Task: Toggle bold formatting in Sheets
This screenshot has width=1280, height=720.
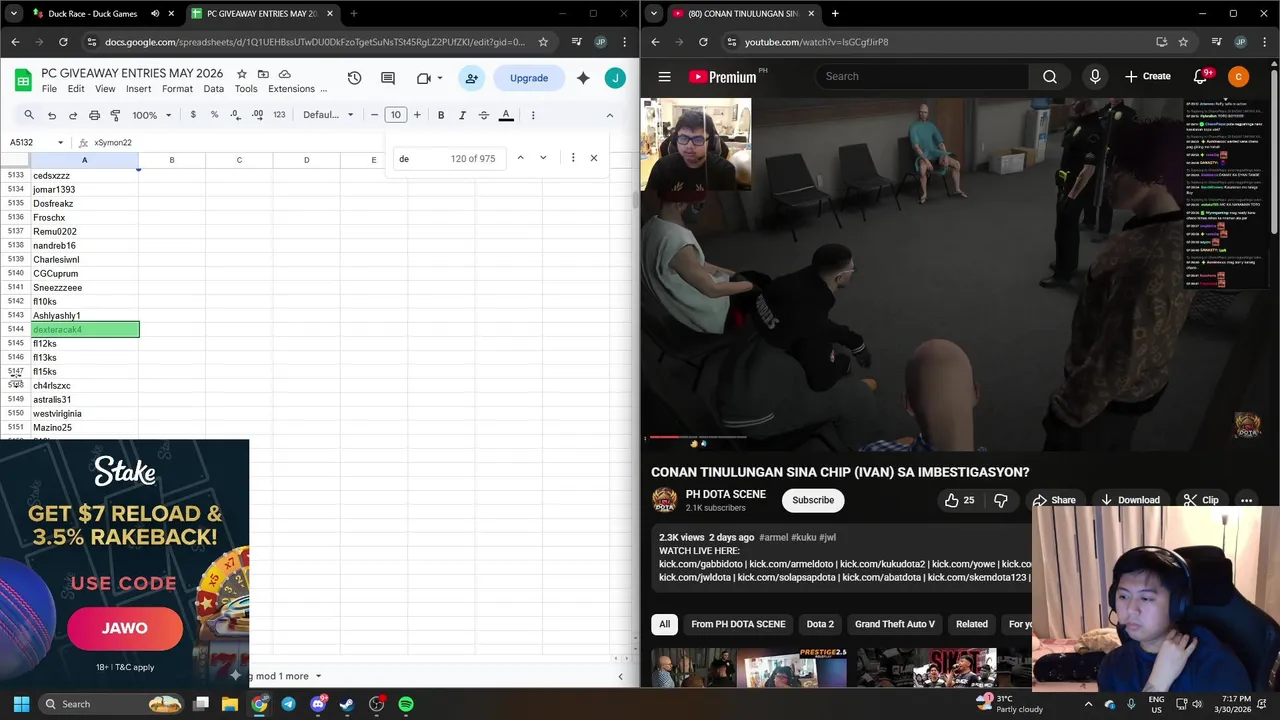Action: (x=441, y=115)
